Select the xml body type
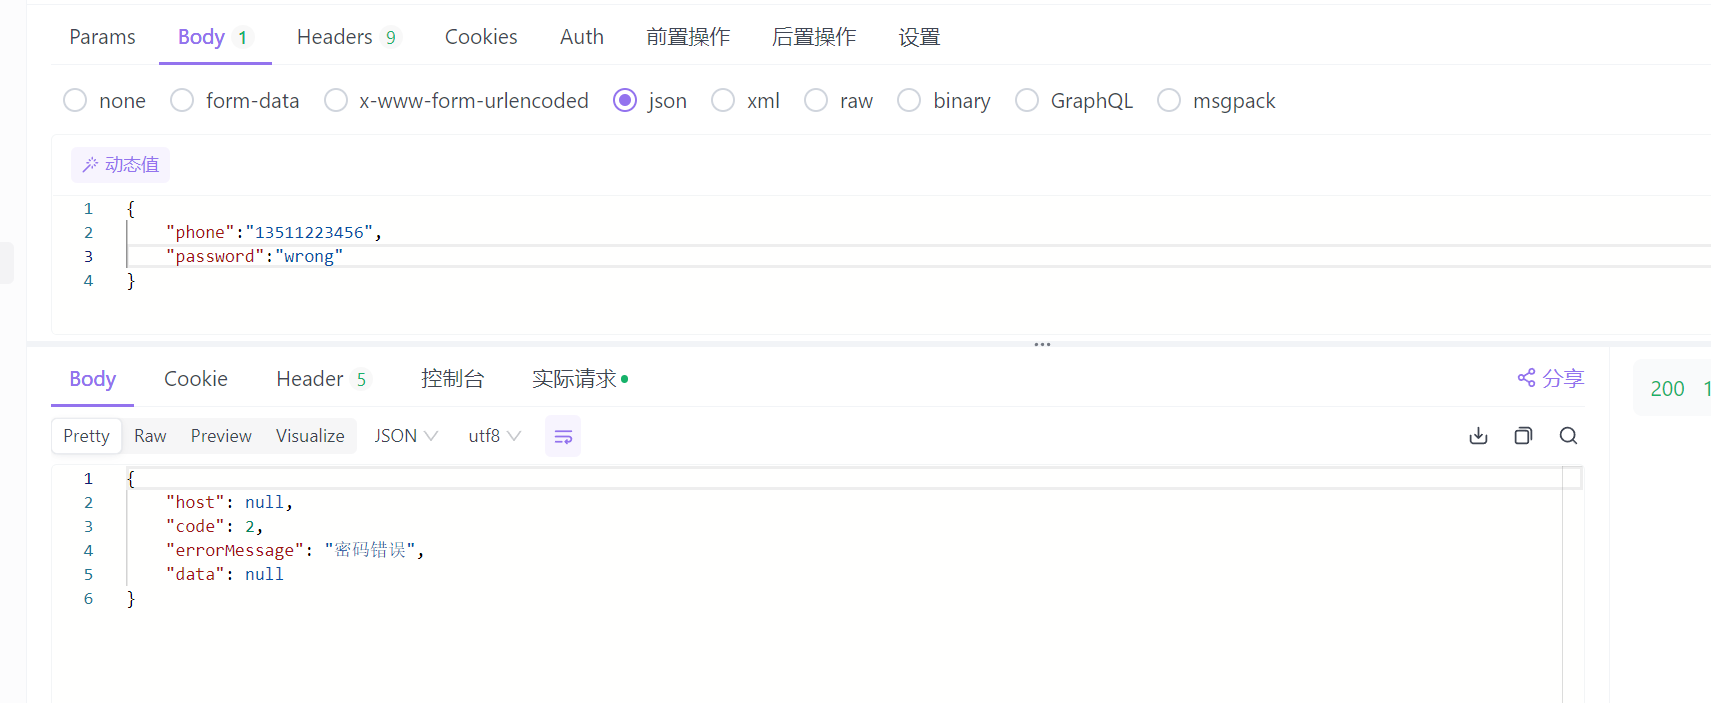The width and height of the screenshot is (1711, 703). pyautogui.click(x=745, y=101)
